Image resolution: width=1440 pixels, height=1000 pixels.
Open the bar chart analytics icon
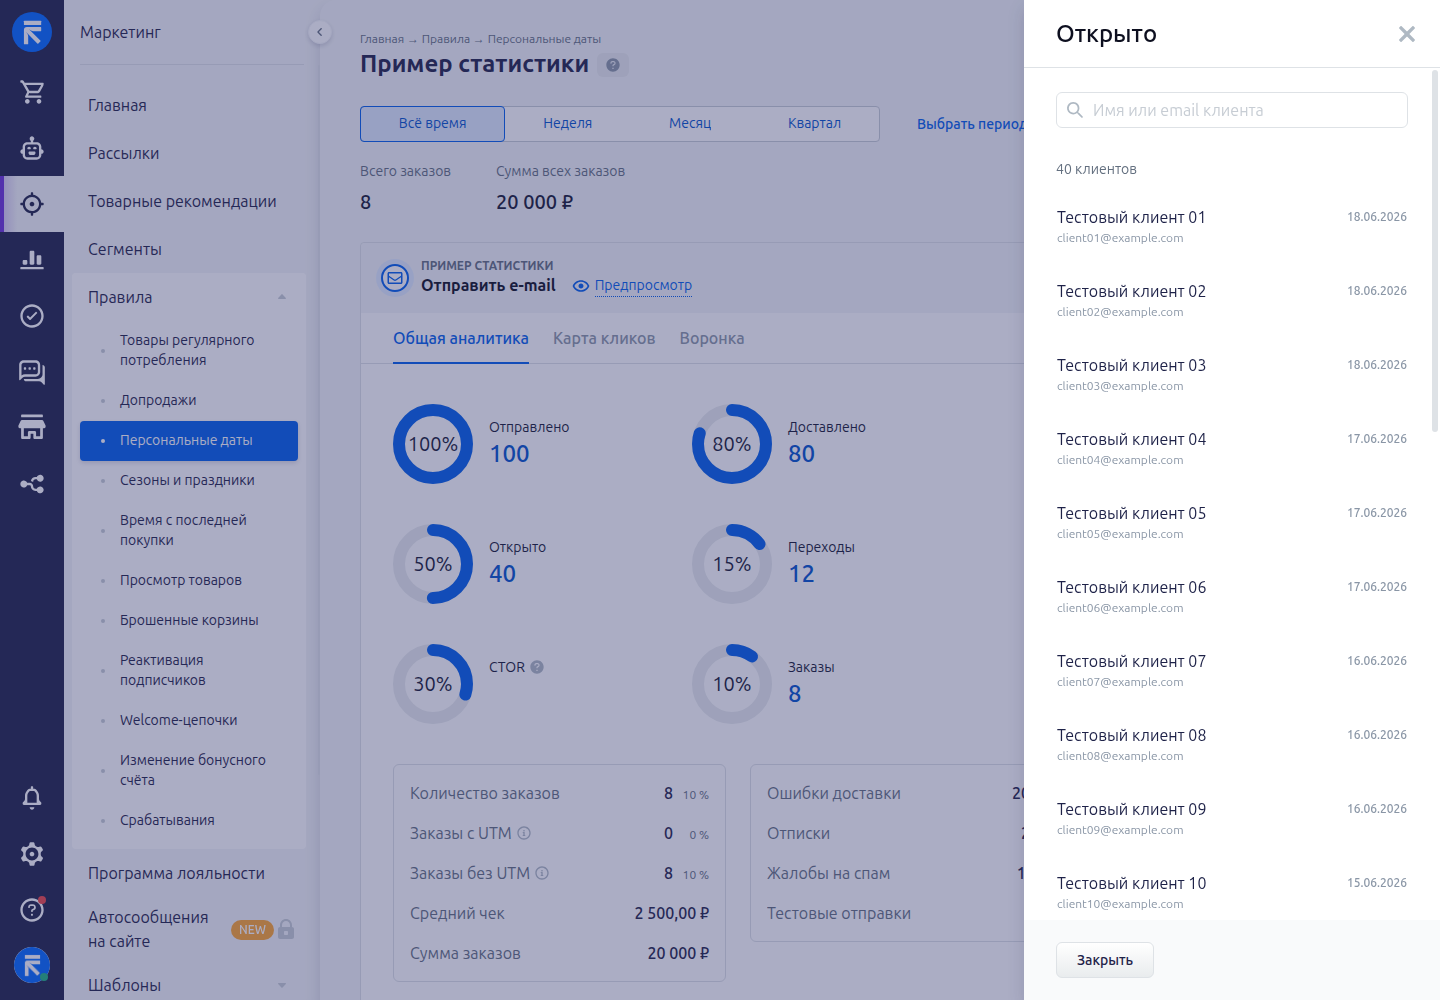[32, 260]
